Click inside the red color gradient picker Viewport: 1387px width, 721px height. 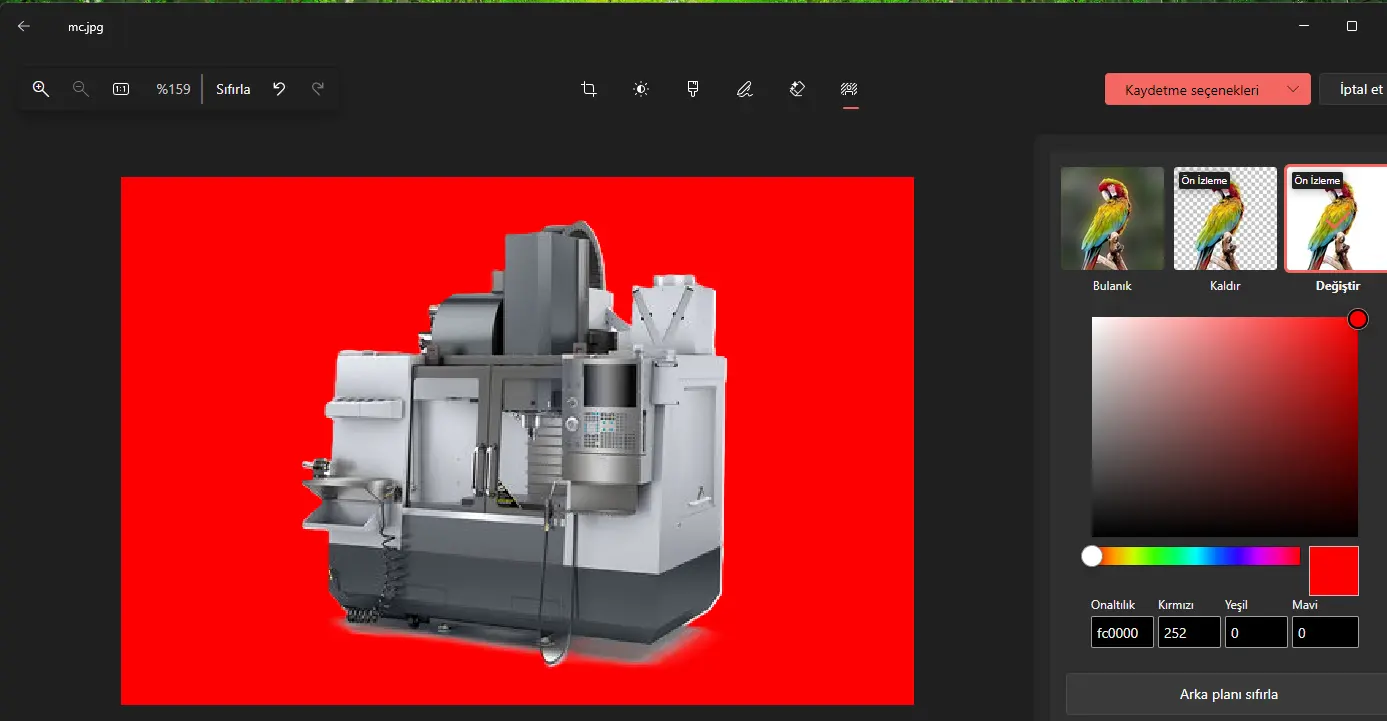tap(1225, 427)
